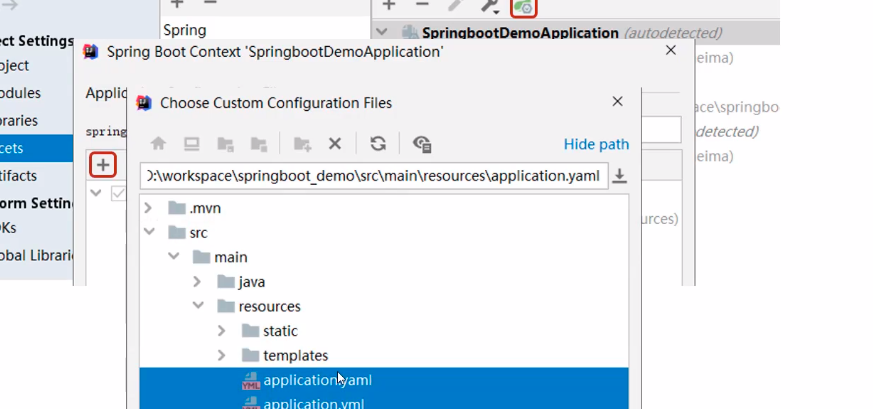Collapse the src folder node
Image resolution: width=873 pixels, height=409 pixels.
tap(149, 233)
